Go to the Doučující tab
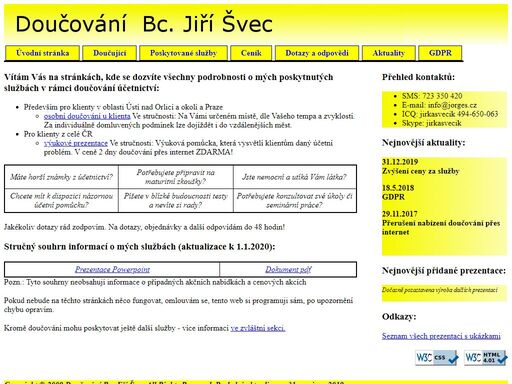Viewport: 512px width, 384px height. (x=110, y=53)
